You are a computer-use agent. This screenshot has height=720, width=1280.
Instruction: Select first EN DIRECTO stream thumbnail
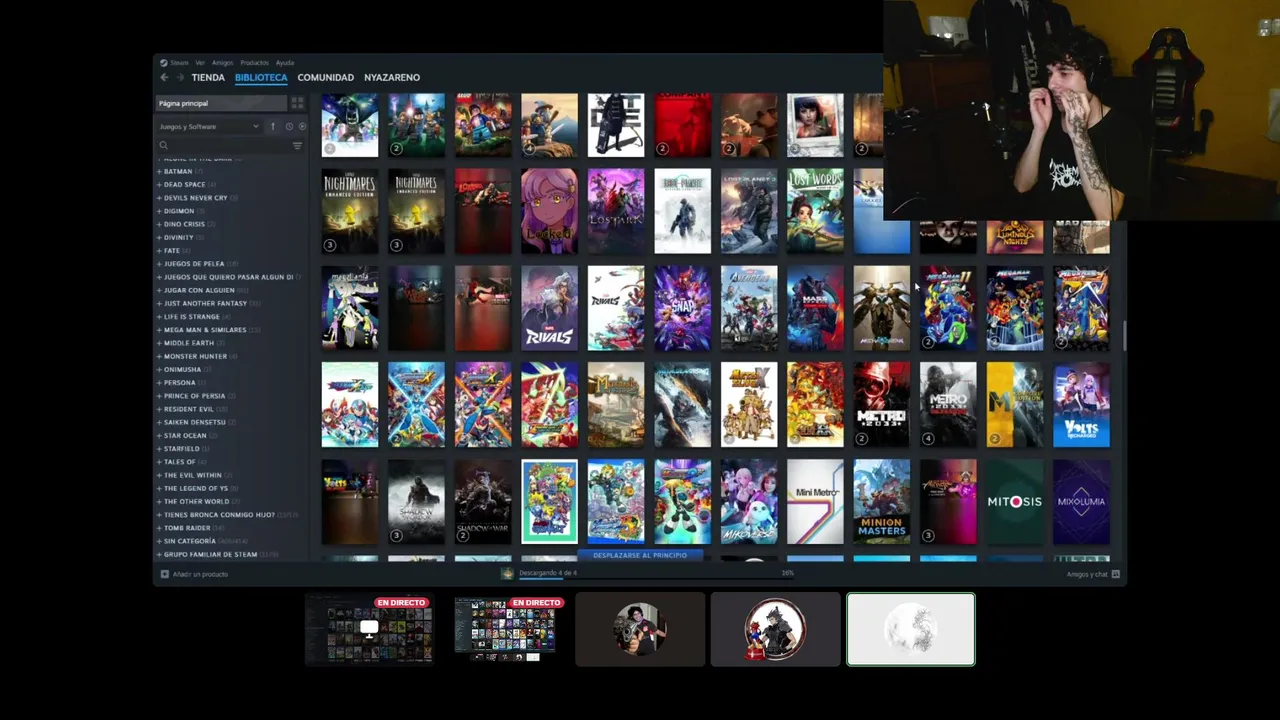[369, 629]
